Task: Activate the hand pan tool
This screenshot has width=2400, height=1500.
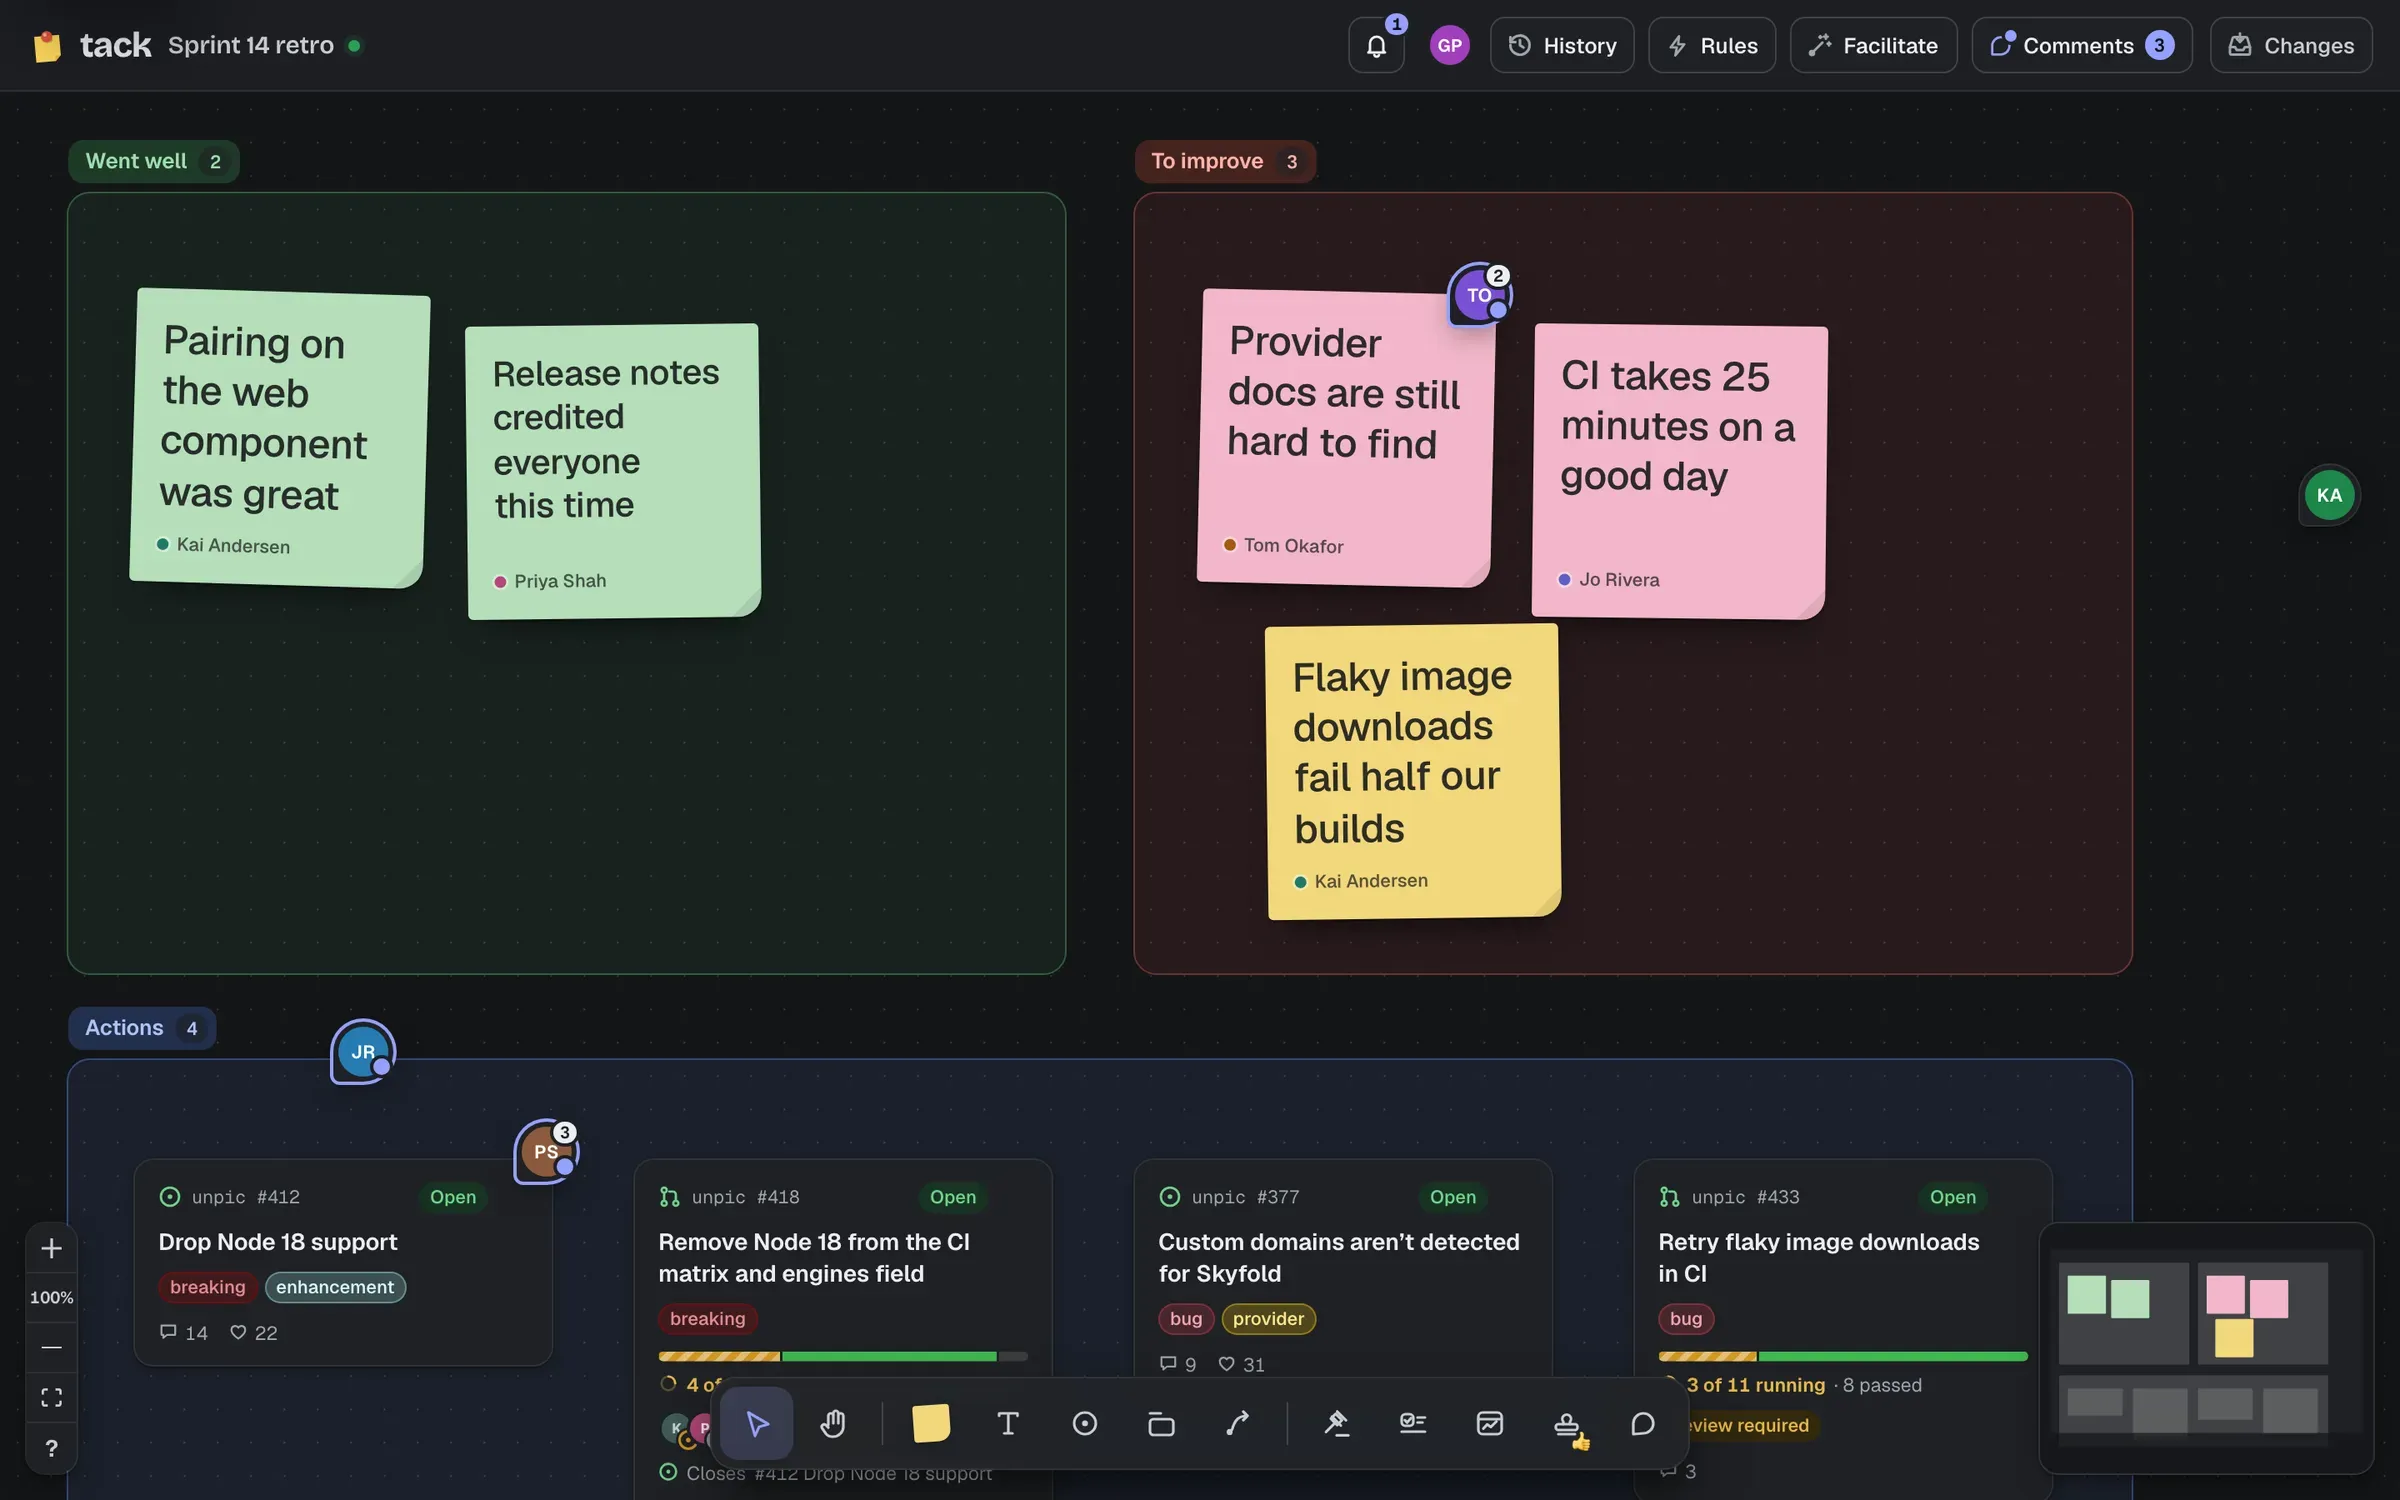Action: click(x=833, y=1423)
